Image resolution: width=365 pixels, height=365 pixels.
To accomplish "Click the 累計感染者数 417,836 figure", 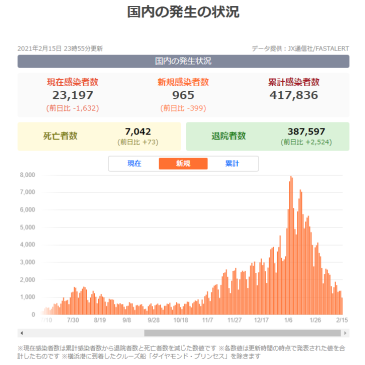I will click(x=294, y=95).
